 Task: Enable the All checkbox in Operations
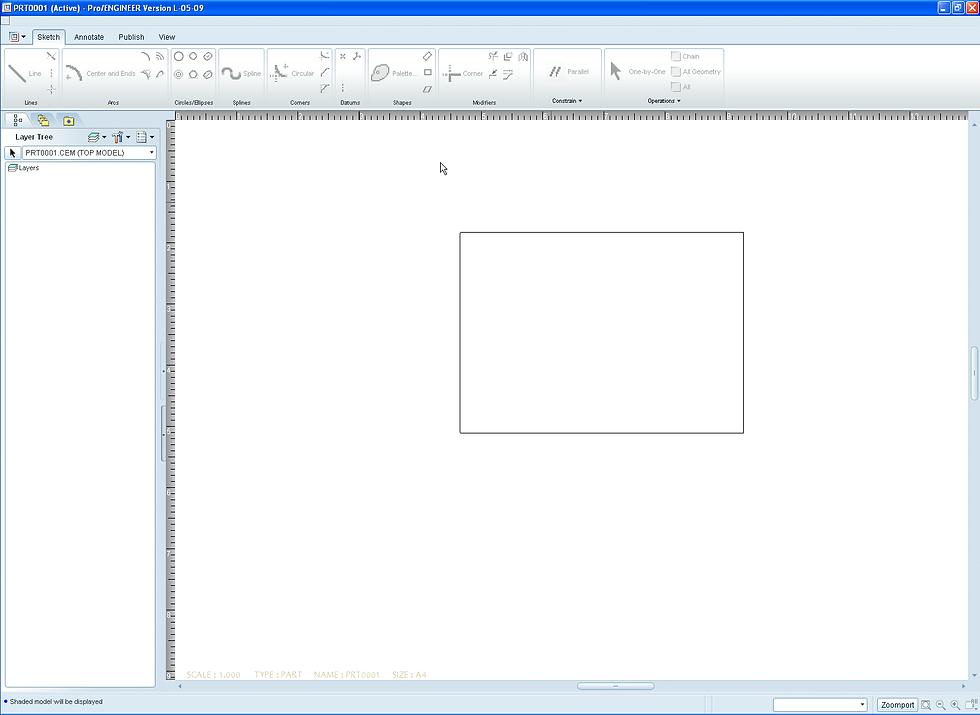676,87
